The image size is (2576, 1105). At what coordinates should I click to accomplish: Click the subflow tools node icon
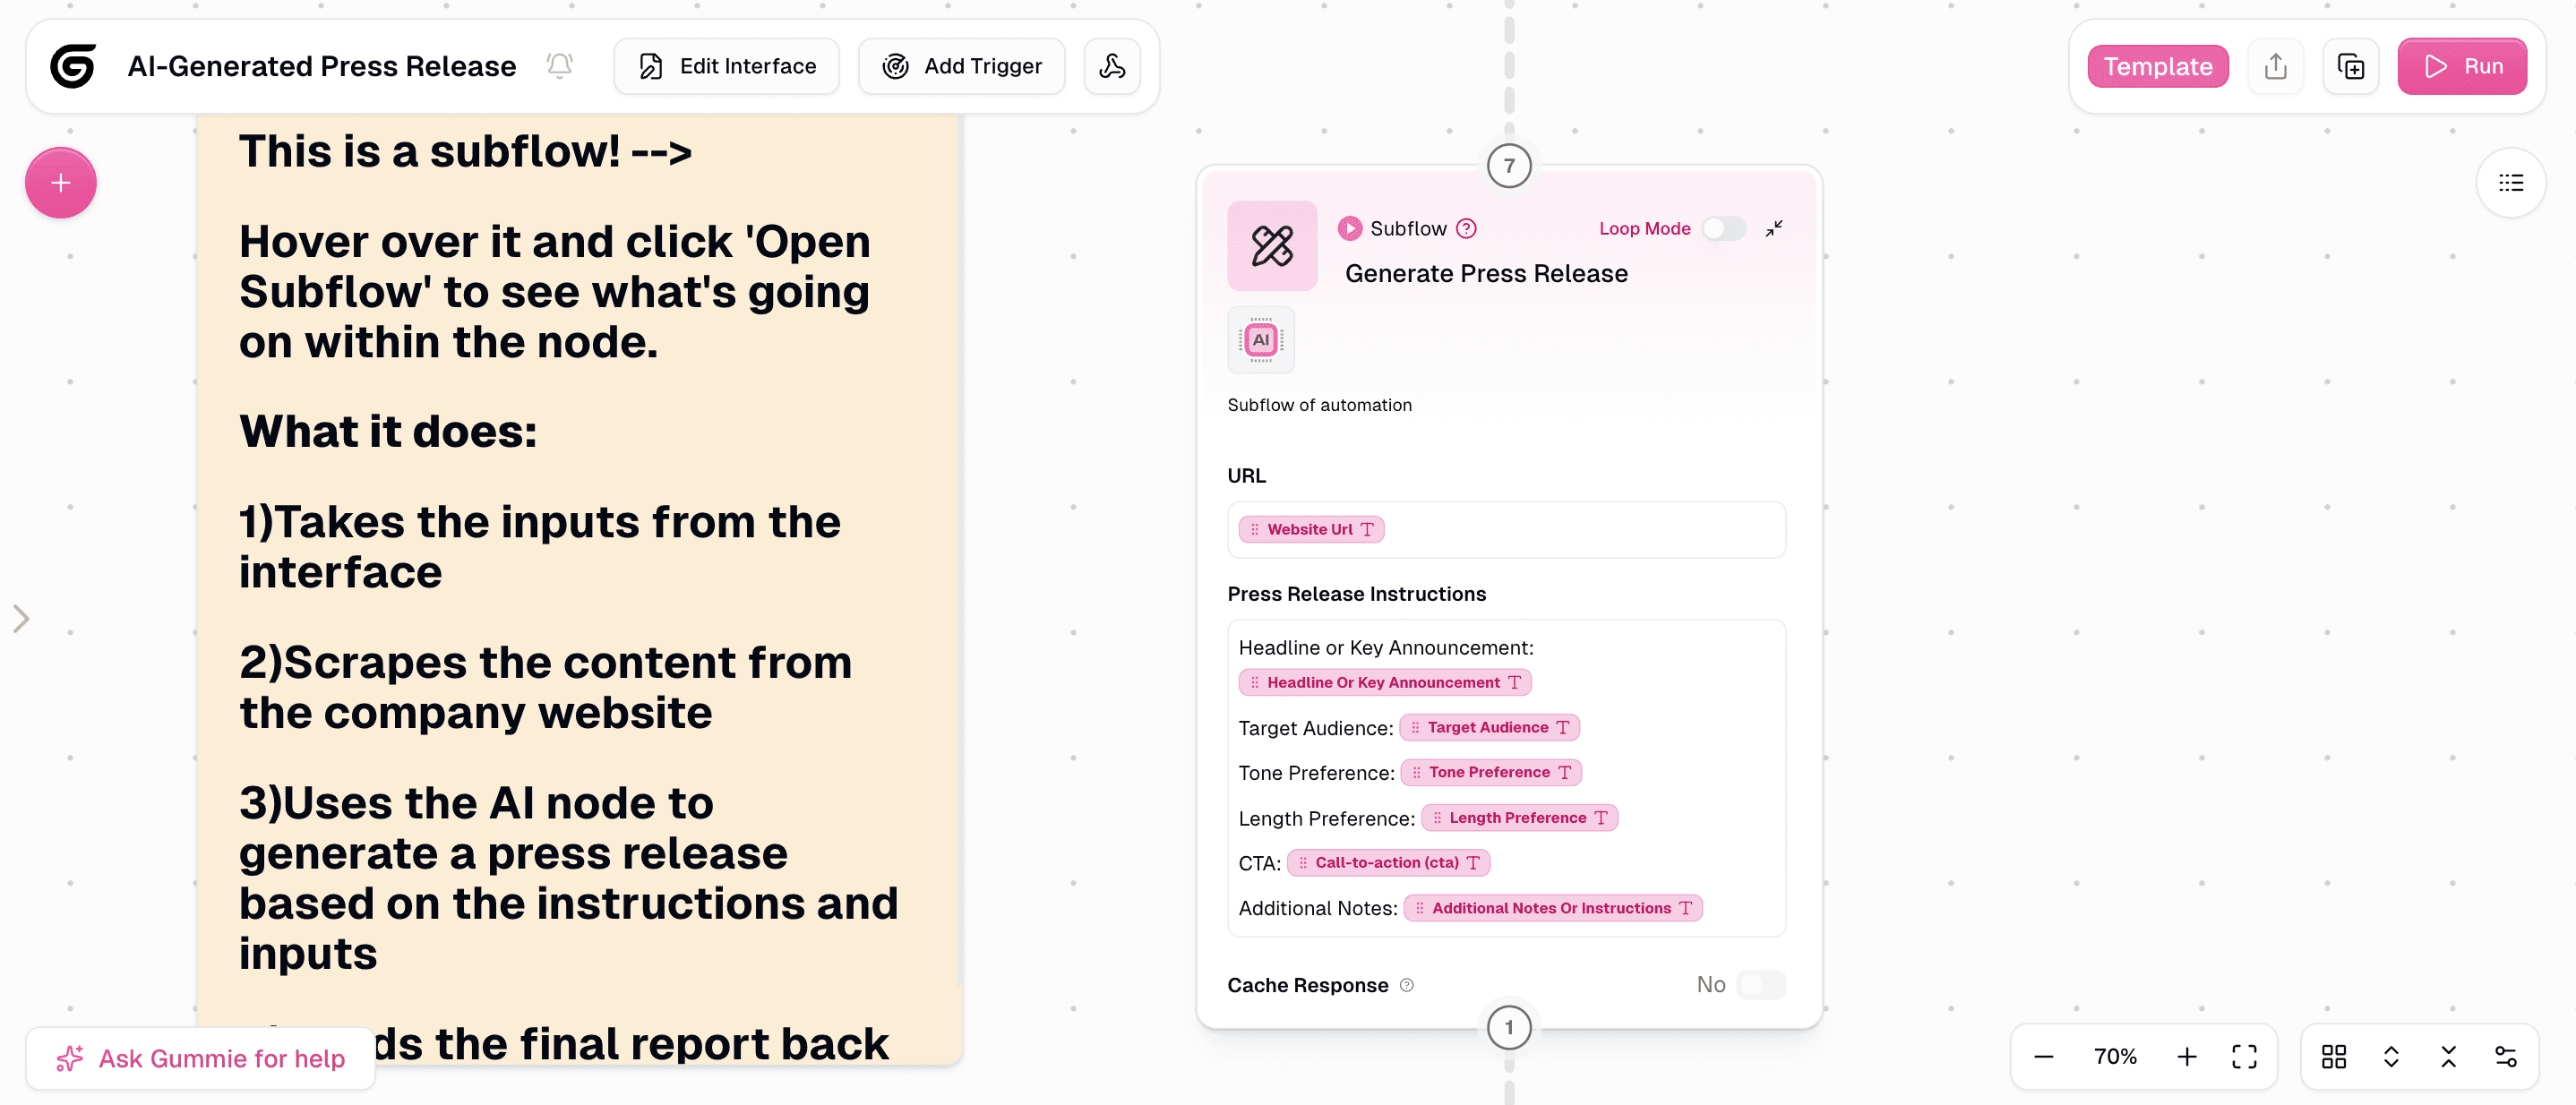pos(1272,246)
